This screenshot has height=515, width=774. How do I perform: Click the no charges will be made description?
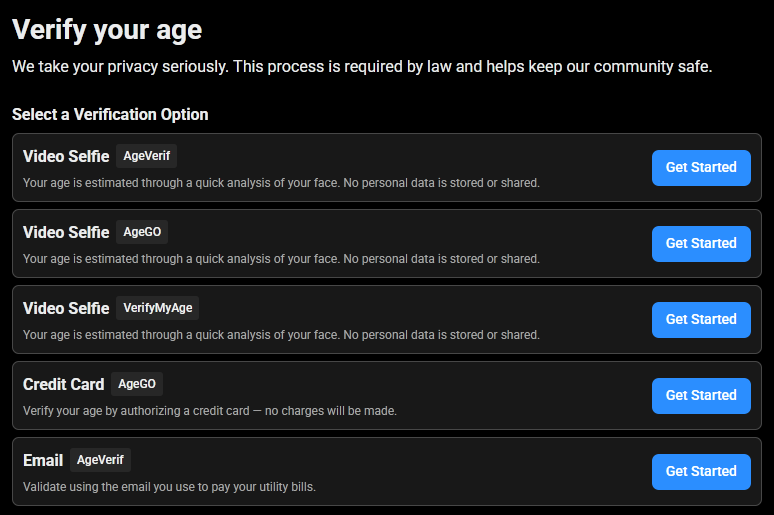pos(210,411)
